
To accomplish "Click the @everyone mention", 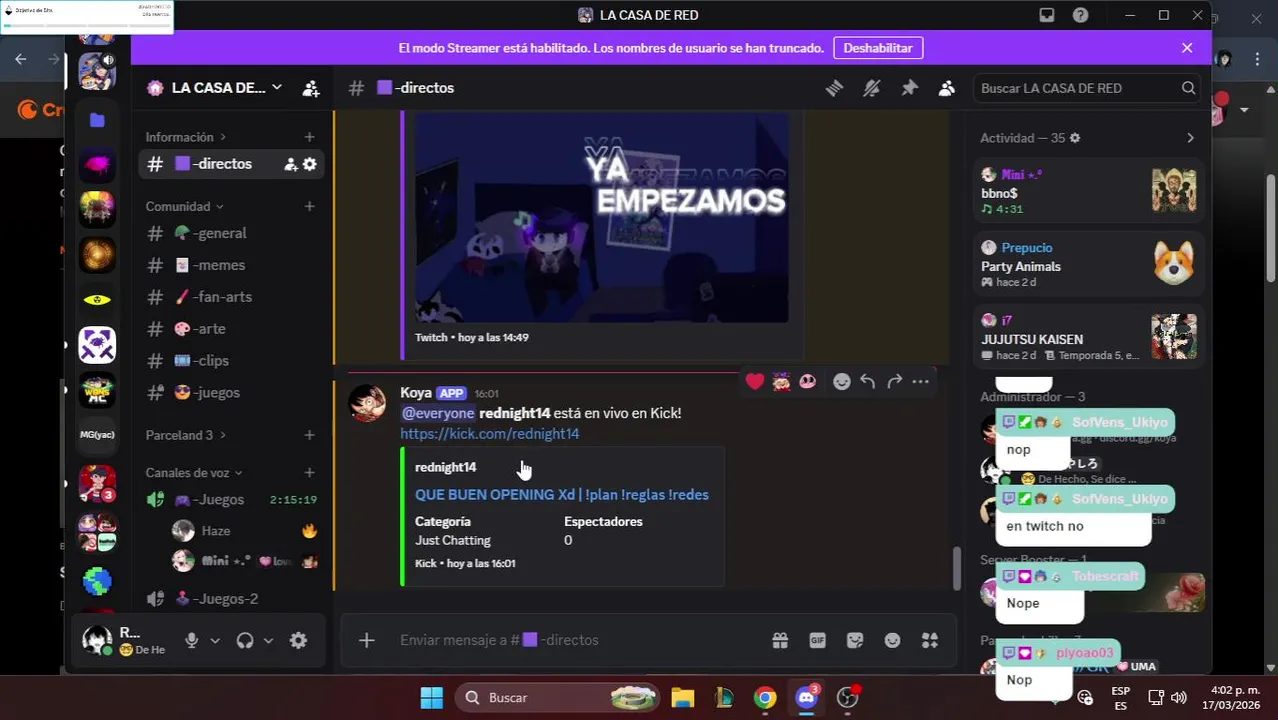I will (438, 413).
